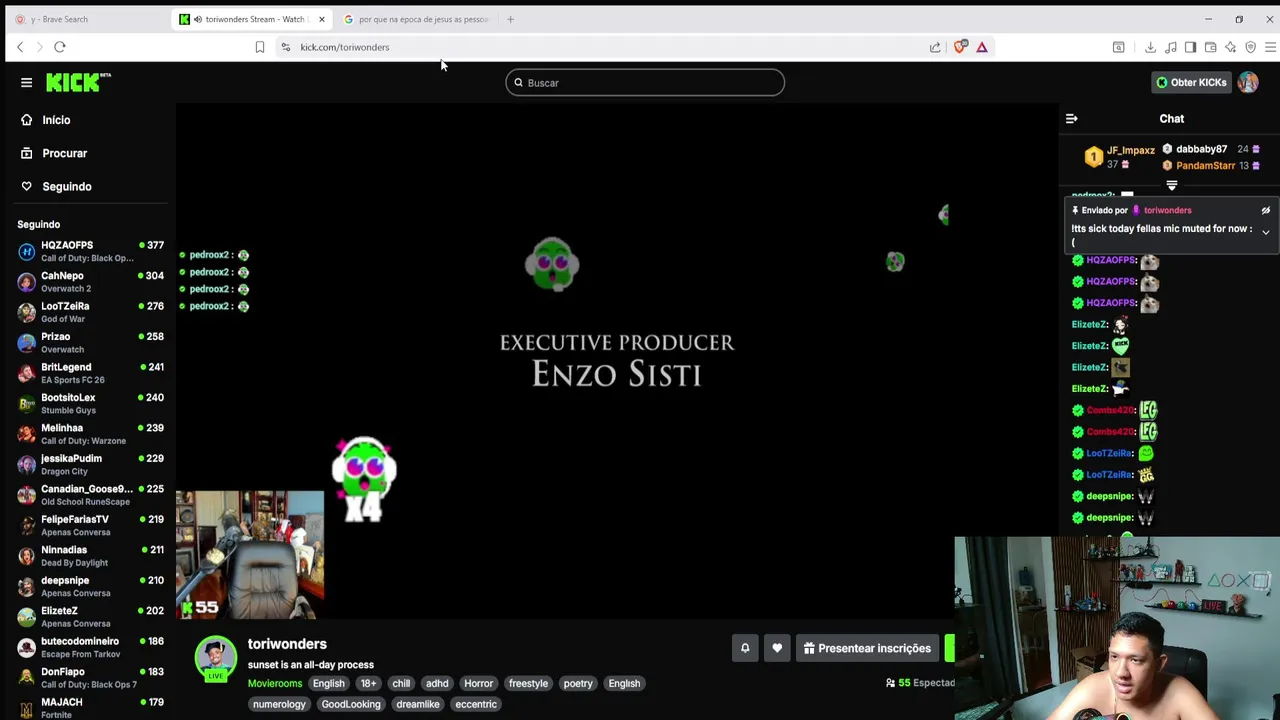Screen dimensions: 1280x720
Task: Open Procurar browse page
Action: (x=64, y=153)
